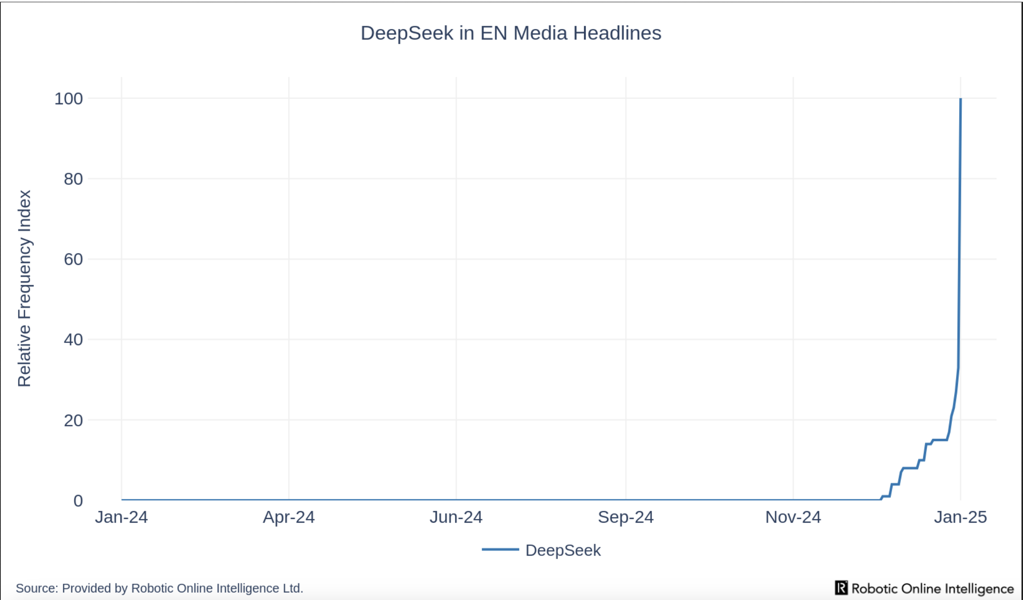This screenshot has width=1023, height=600.
Task: Click the x-axis label Apr-24
Action: coord(288,517)
